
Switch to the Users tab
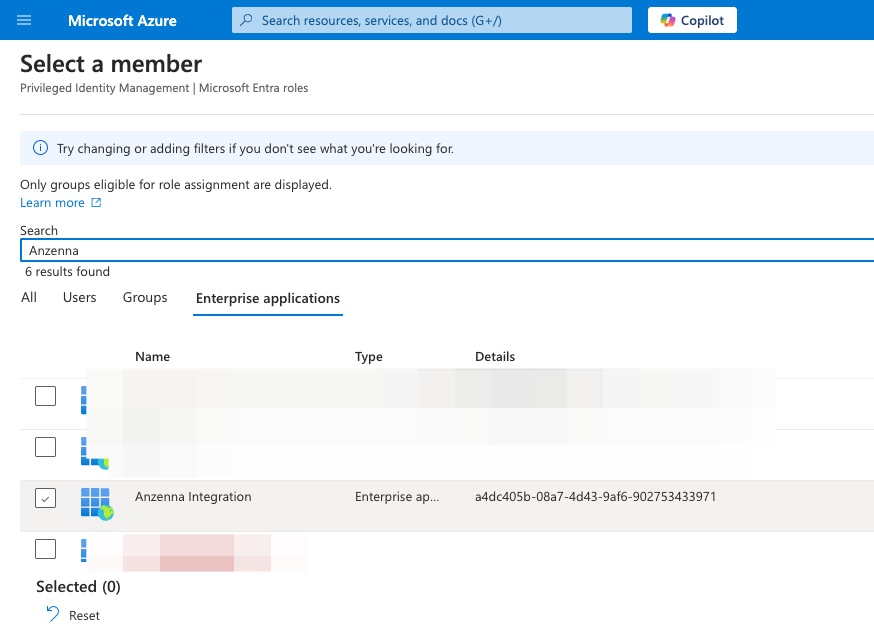80,298
